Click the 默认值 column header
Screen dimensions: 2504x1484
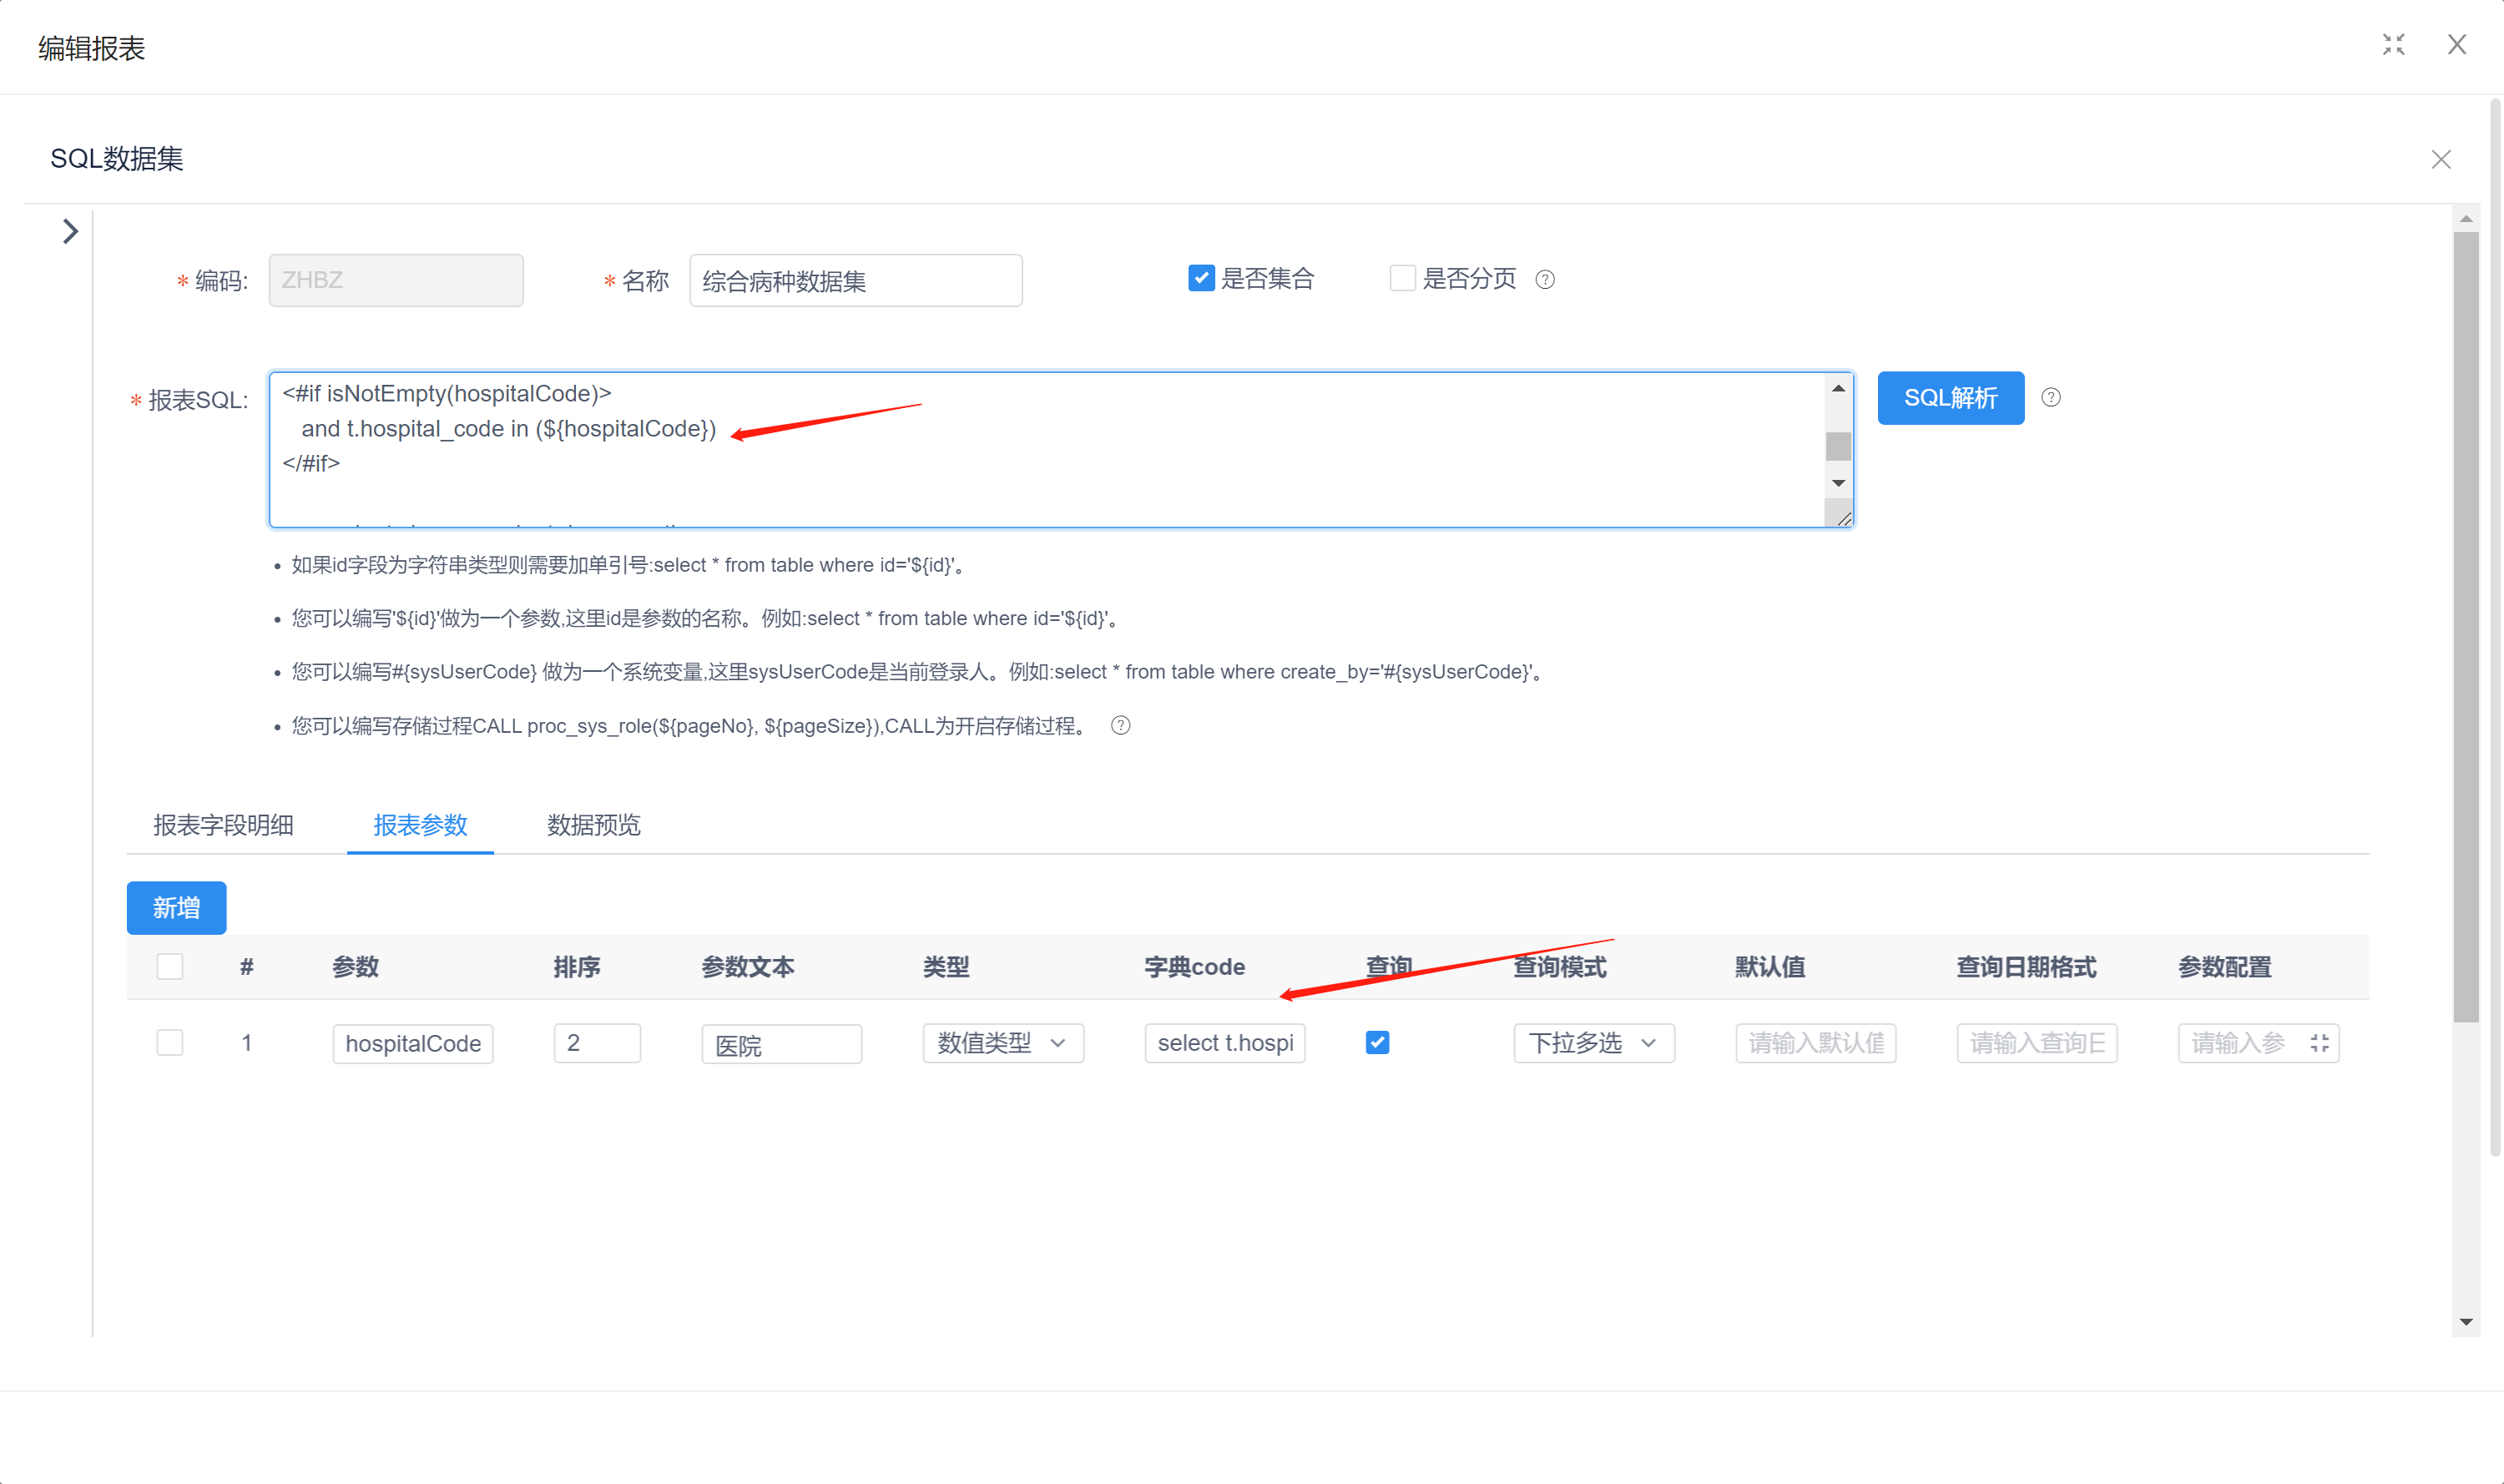[1770, 967]
